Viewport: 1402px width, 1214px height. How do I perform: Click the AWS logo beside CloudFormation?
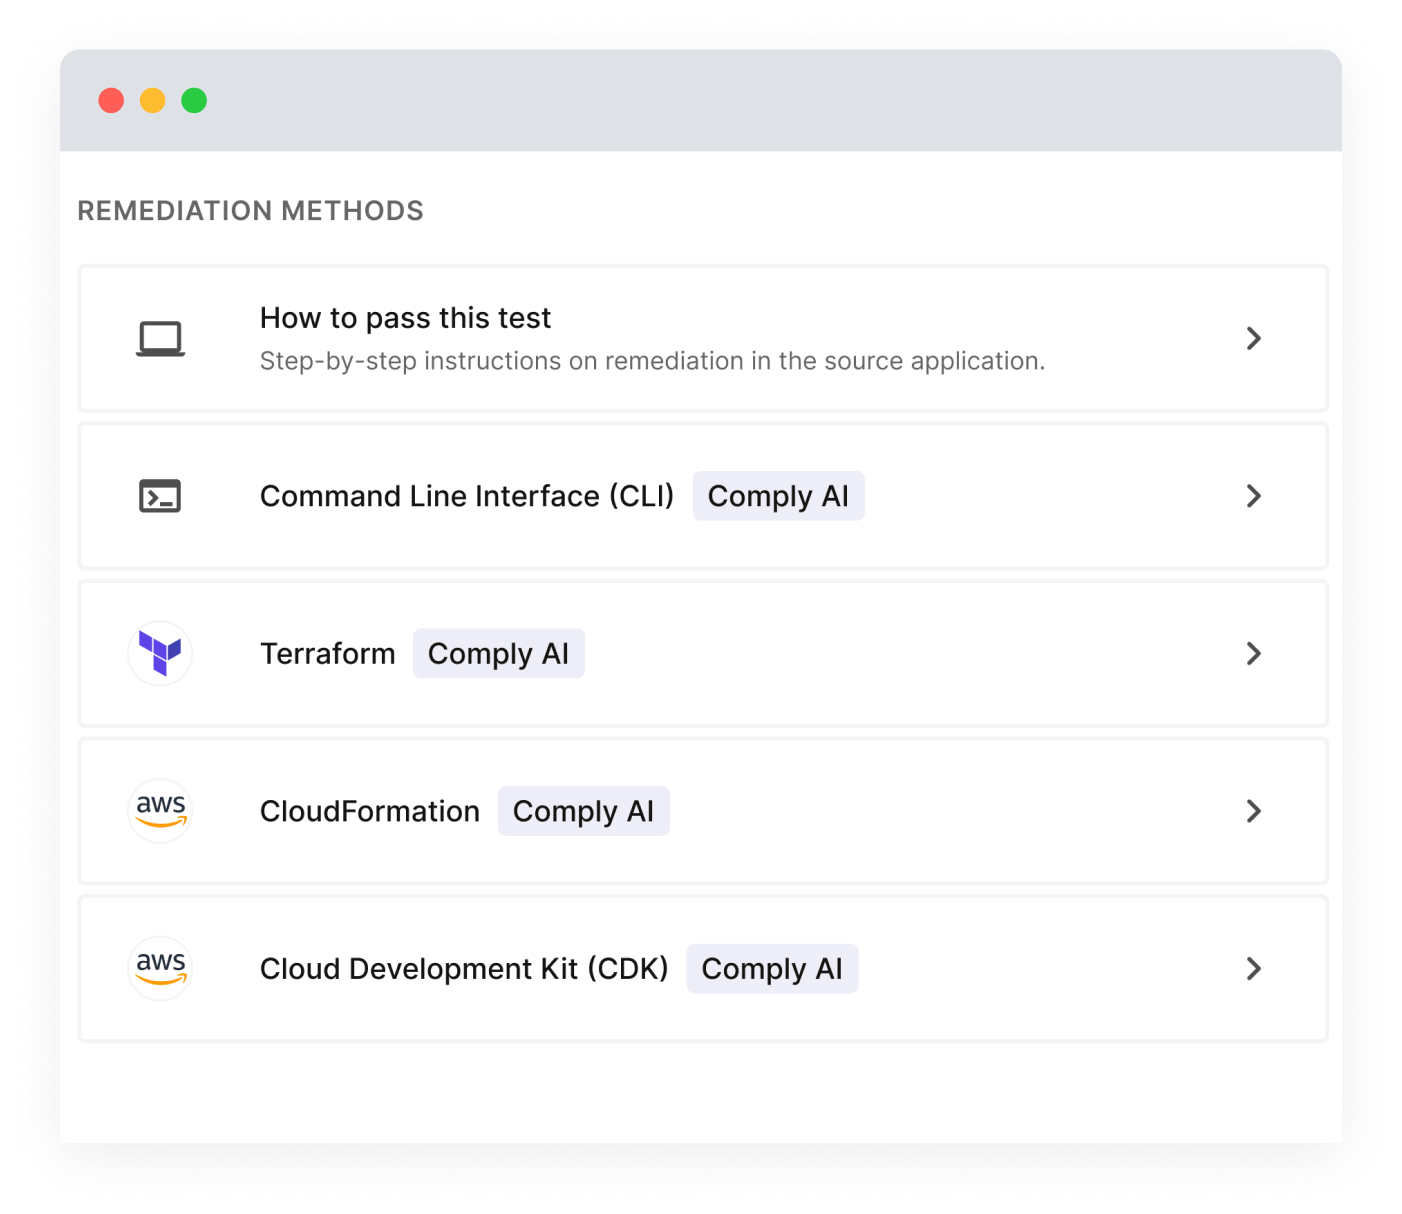pos(160,811)
